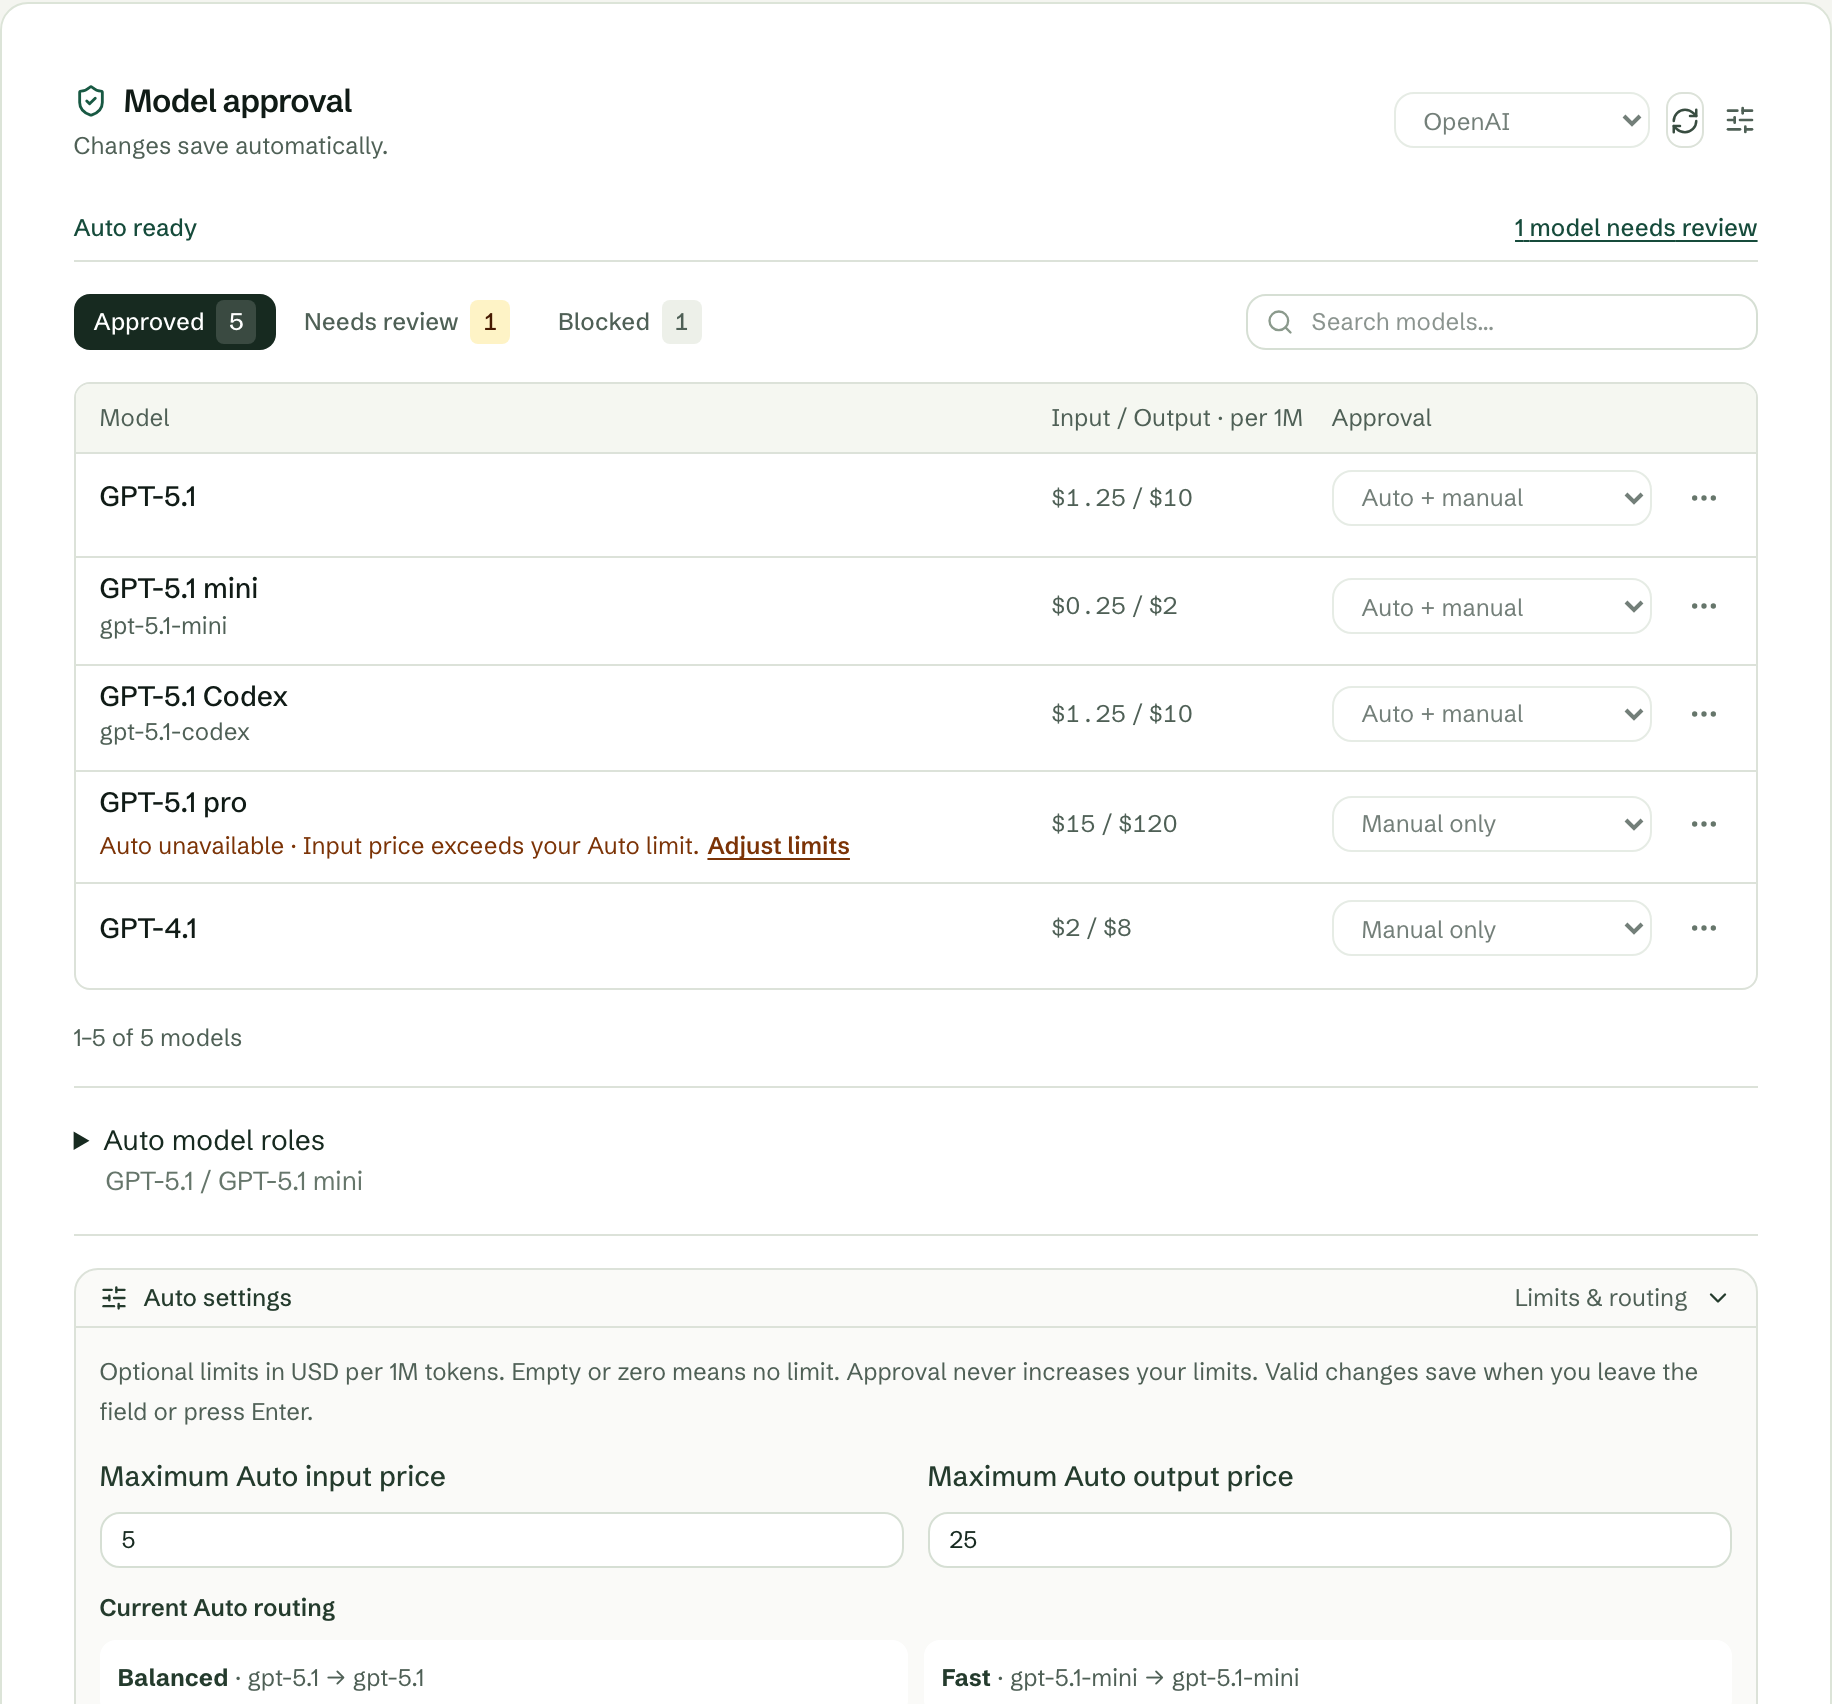This screenshot has height=1704, width=1832.
Task: Click the Input / Output per 1M header
Action: pos(1176,418)
